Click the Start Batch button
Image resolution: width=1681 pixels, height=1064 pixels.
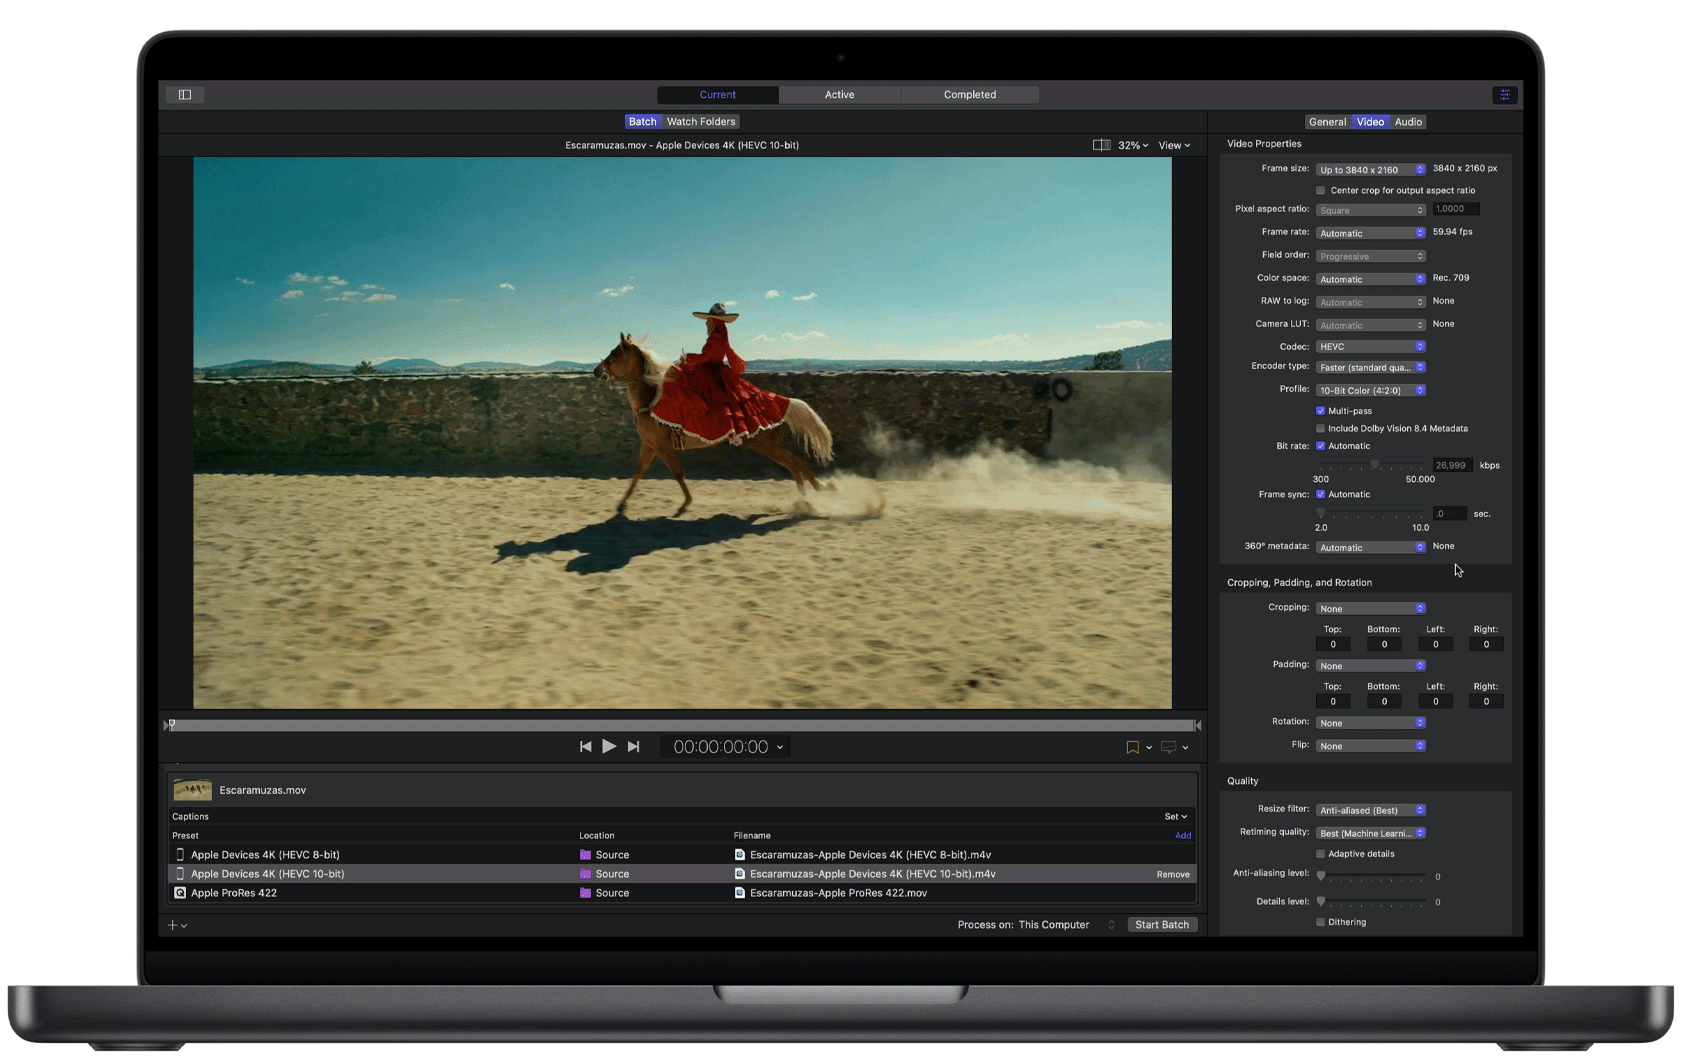(1161, 925)
